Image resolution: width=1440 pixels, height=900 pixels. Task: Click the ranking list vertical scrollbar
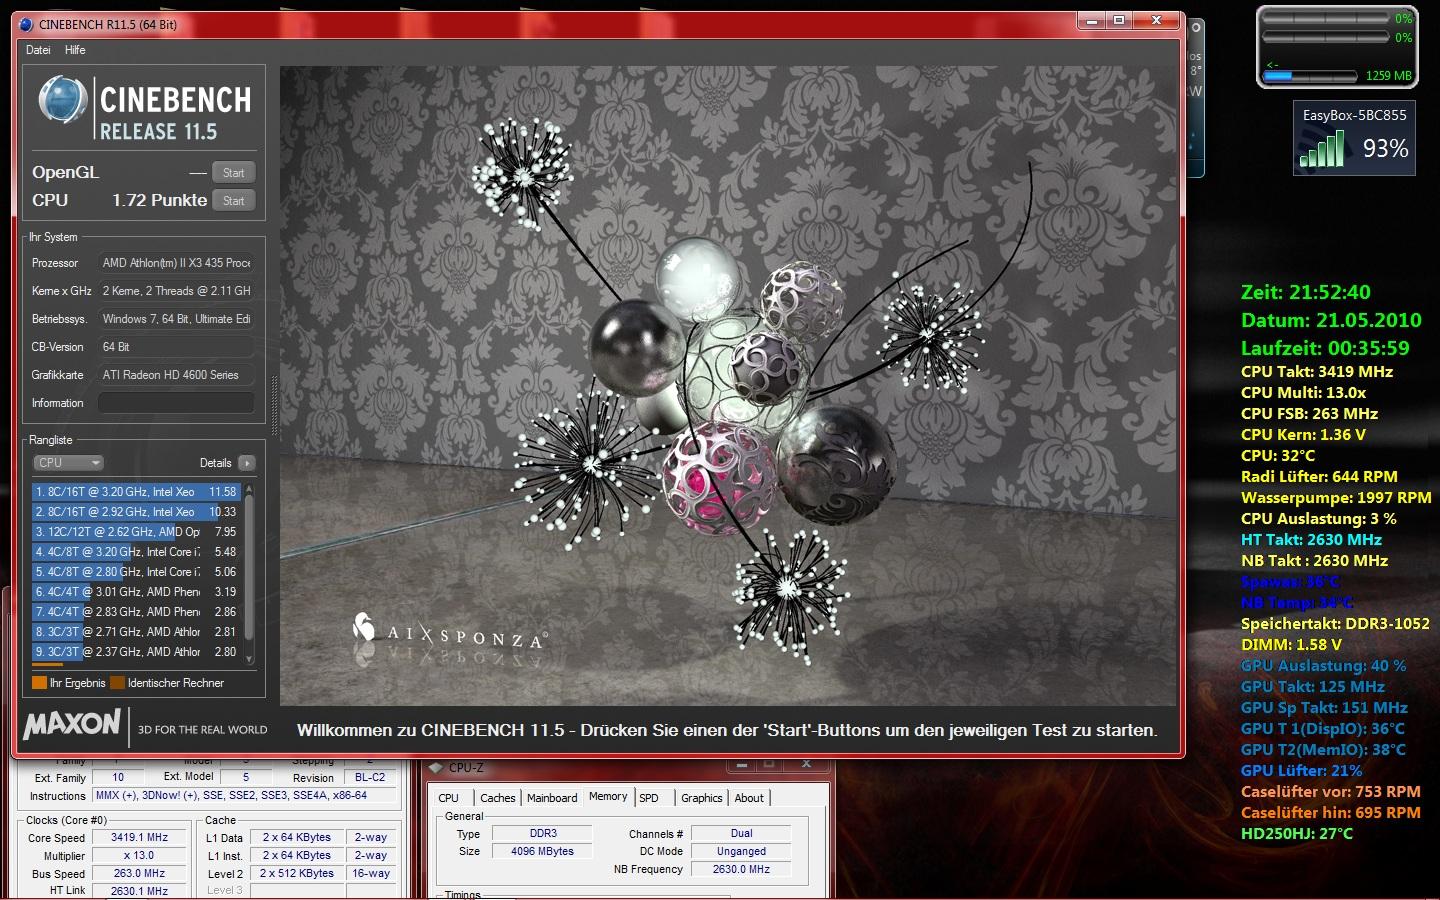point(249,573)
